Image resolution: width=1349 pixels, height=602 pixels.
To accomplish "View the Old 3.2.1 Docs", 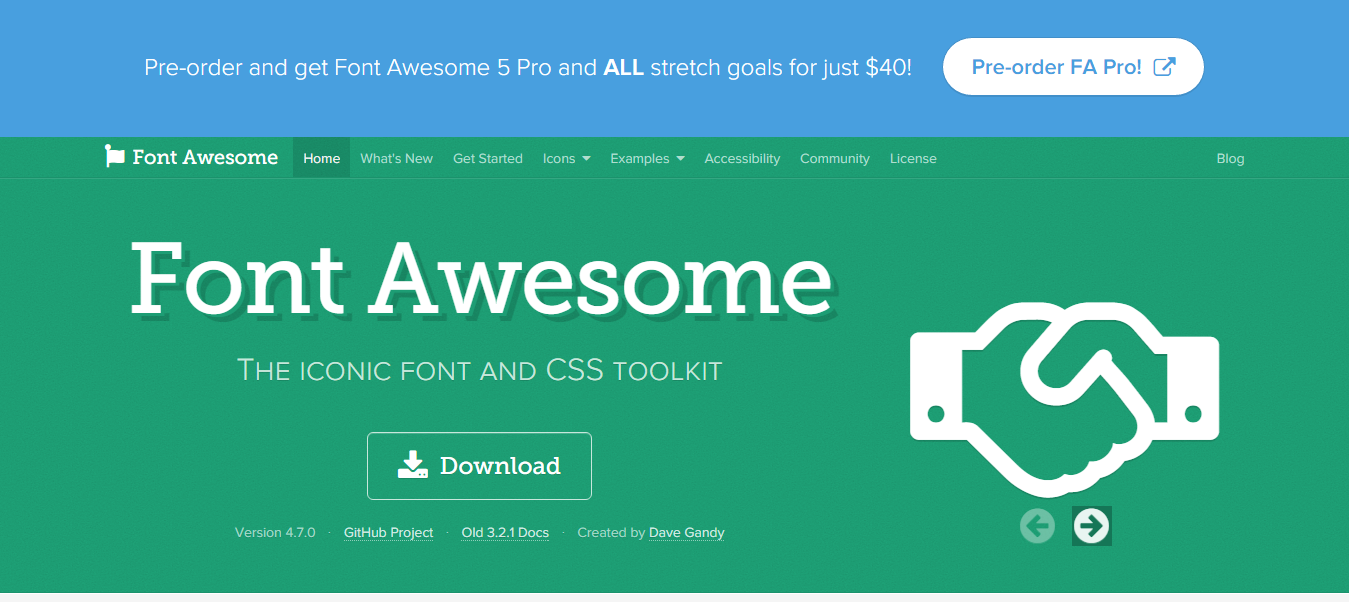I will (505, 532).
